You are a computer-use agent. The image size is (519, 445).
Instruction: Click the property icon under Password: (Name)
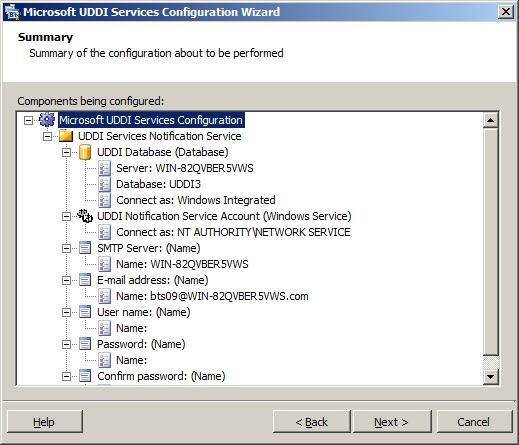pyautogui.click(x=104, y=360)
